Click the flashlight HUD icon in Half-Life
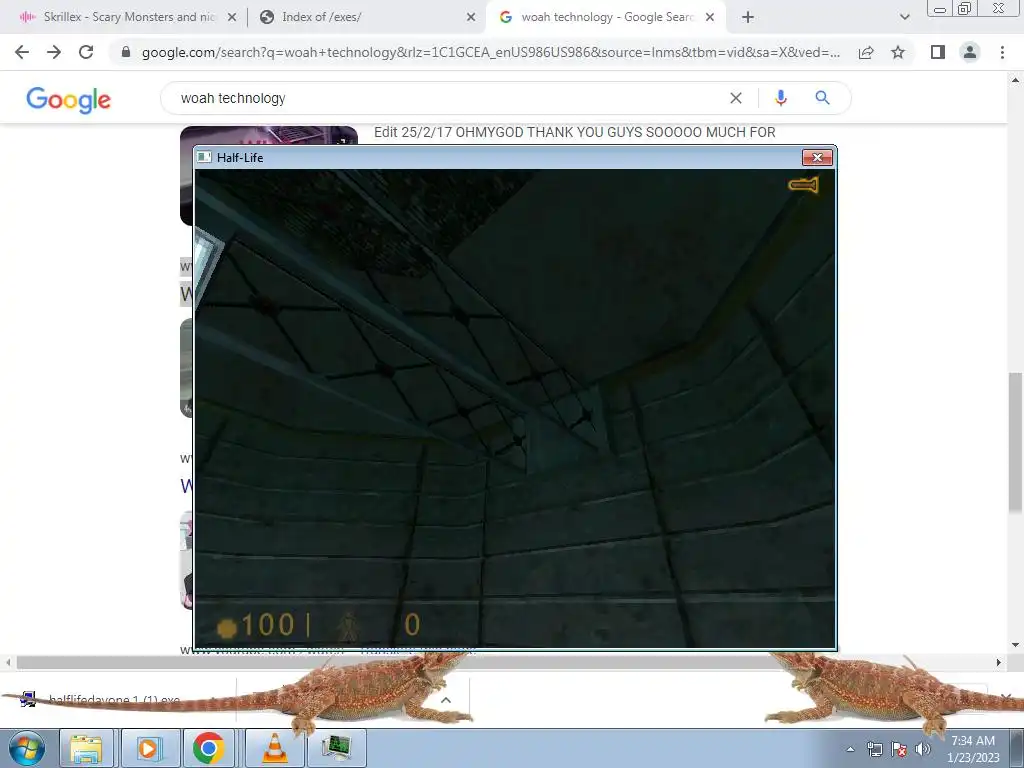The width and height of the screenshot is (1024, 768). click(803, 185)
